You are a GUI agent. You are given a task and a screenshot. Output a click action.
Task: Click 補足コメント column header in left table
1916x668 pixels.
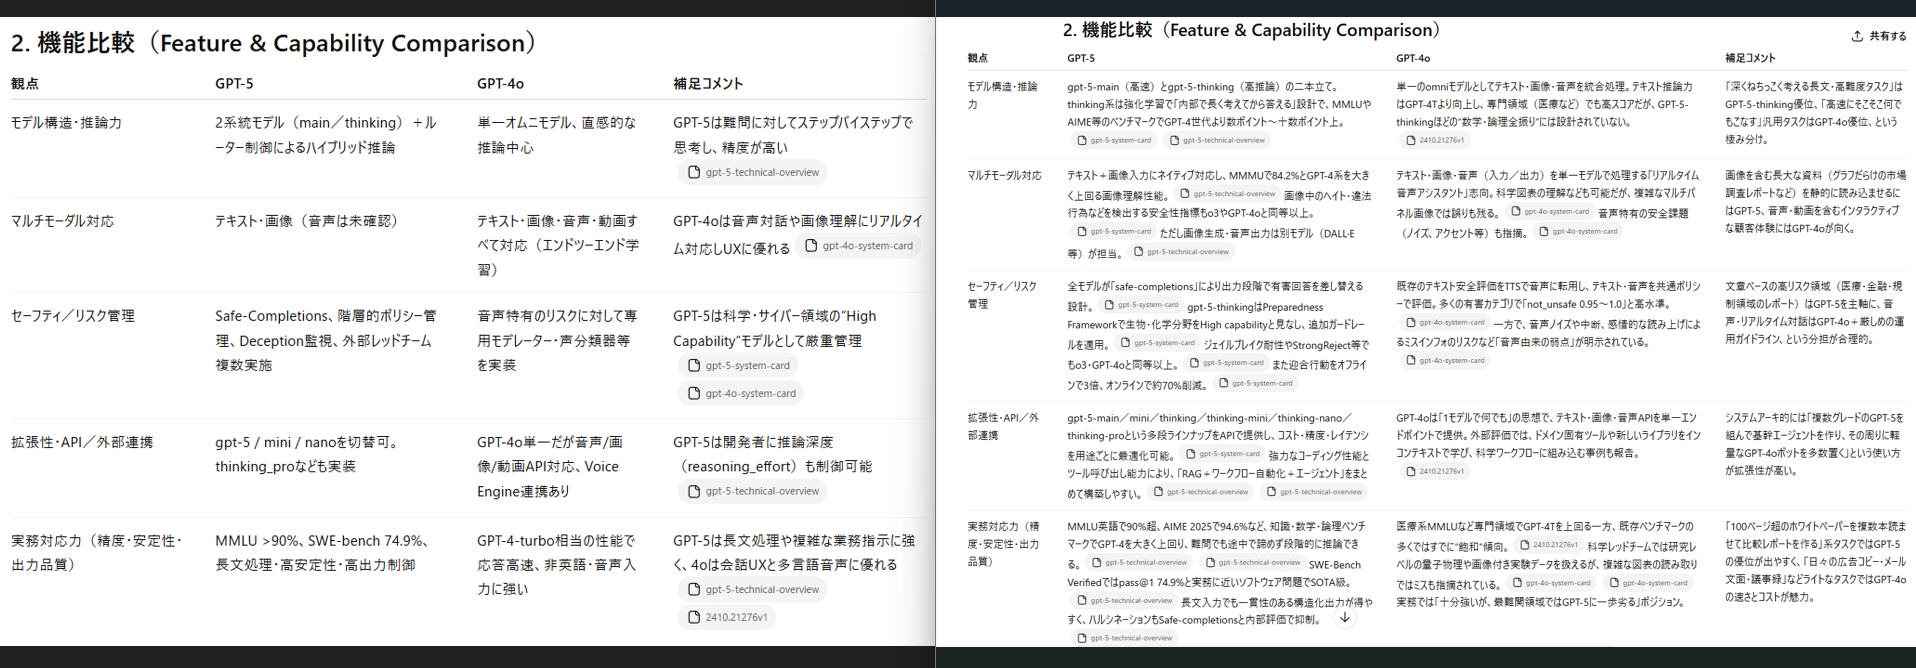point(708,84)
